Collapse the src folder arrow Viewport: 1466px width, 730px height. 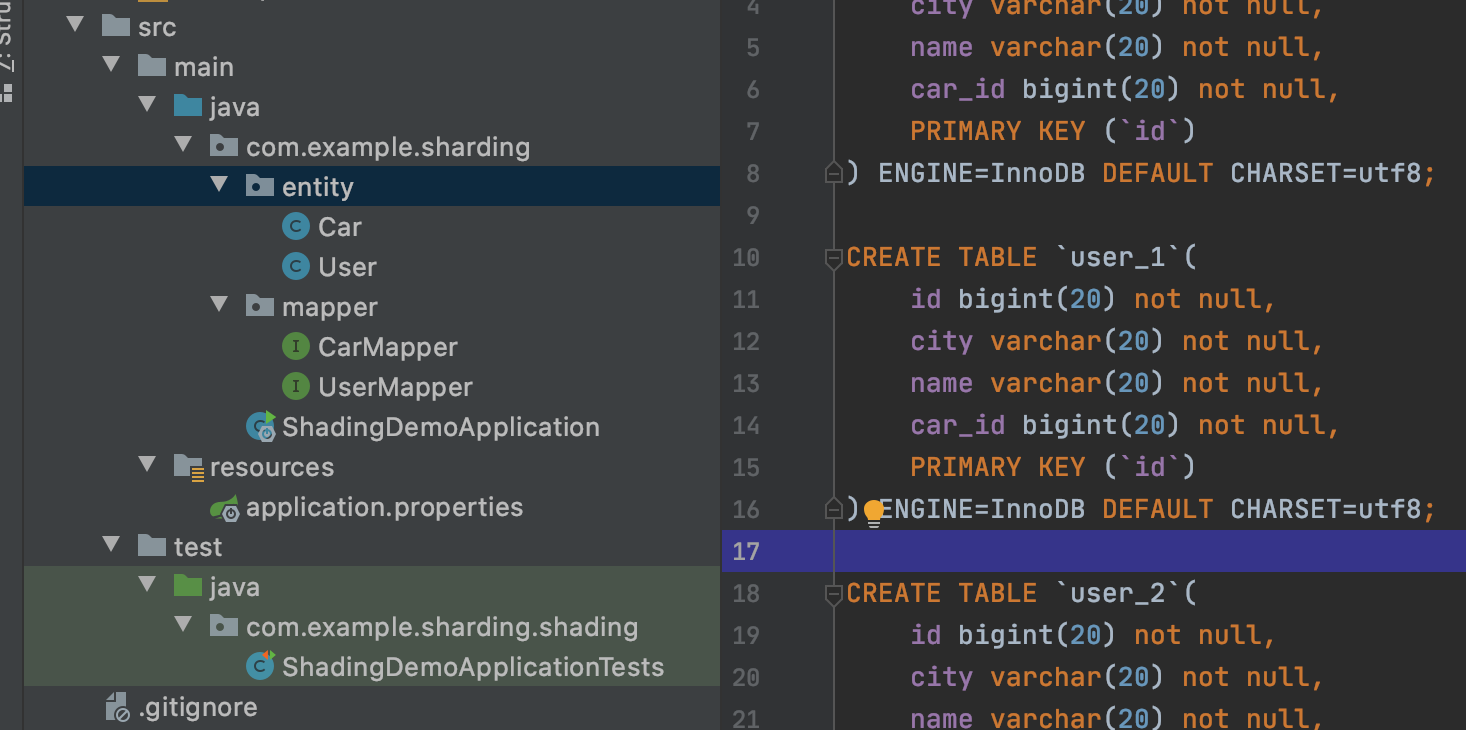click(75, 25)
